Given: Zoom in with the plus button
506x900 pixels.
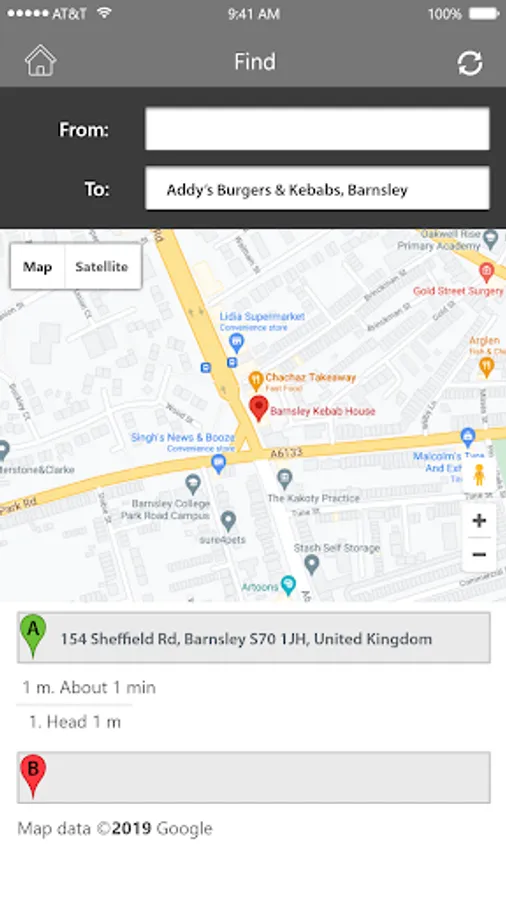Looking at the screenshot, I should (479, 521).
